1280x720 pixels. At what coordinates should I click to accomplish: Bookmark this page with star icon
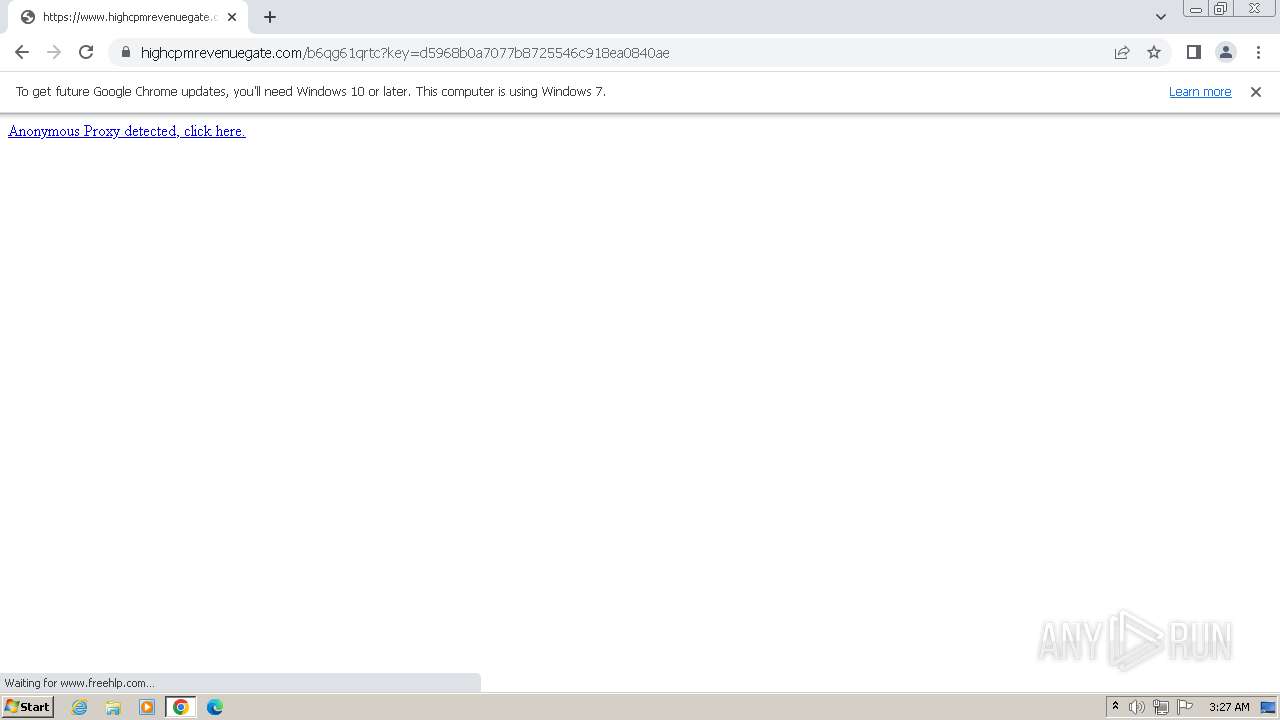pos(1154,52)
